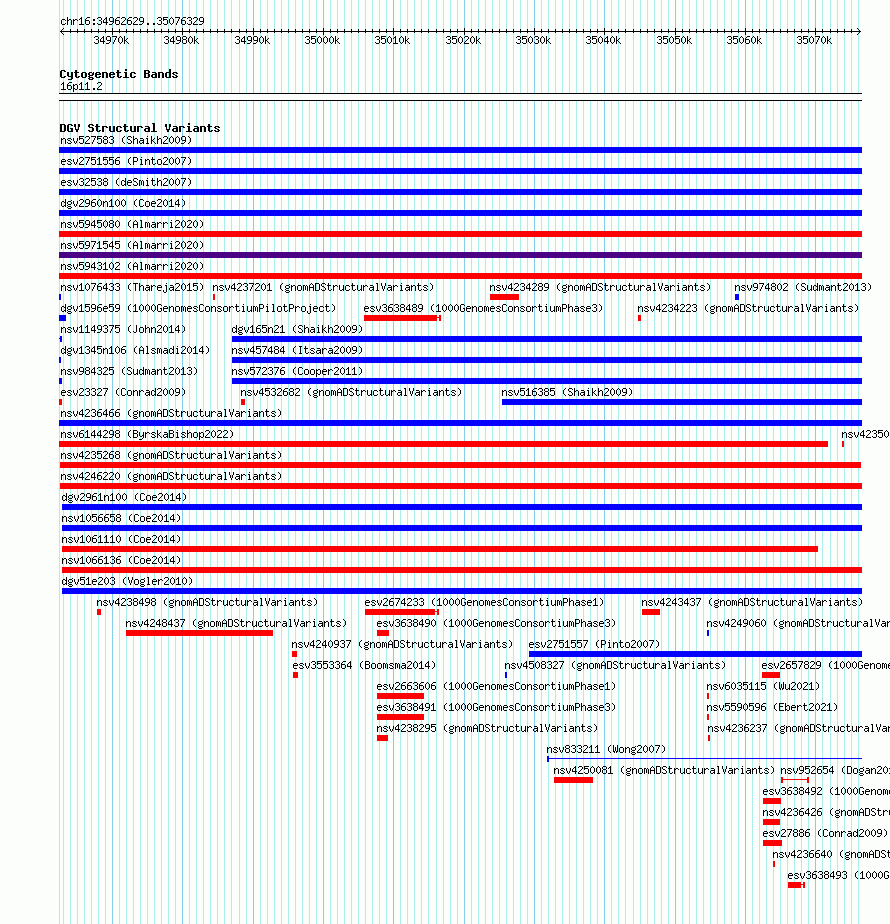Select the nsv5945080 (Almarri2020) red bar

(x=460, y=234)
